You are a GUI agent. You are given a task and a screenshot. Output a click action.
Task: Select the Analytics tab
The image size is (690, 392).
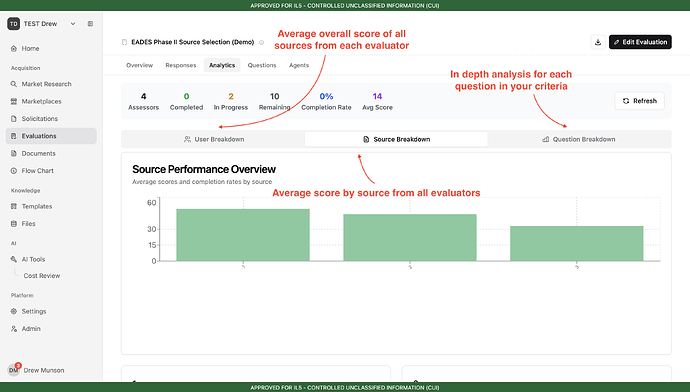222,65
